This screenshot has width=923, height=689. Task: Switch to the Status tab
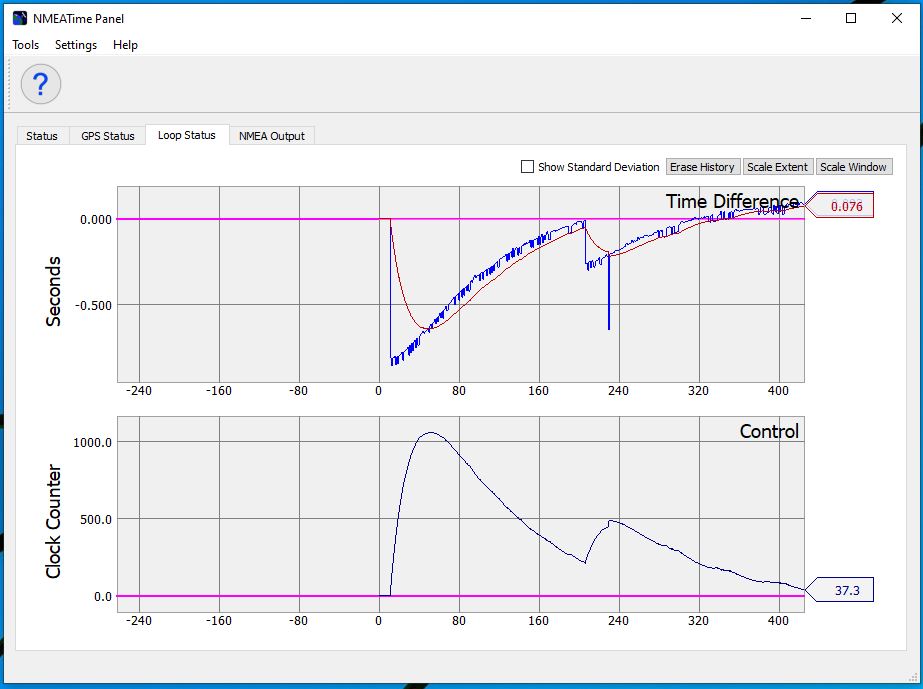point(42,136)
